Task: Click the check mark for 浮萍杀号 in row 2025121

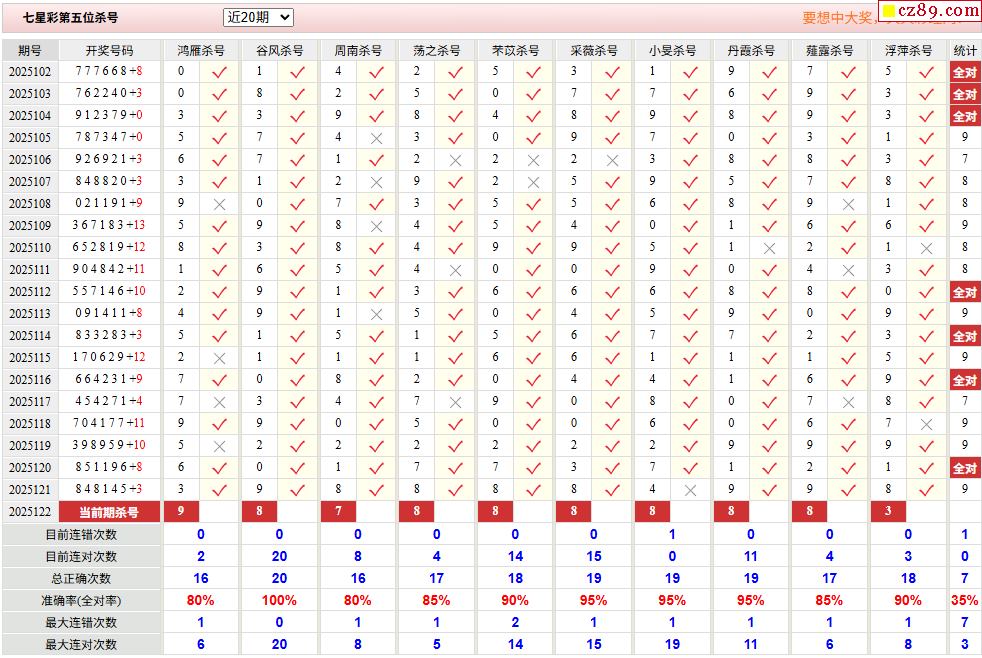Action: (926, 490)
